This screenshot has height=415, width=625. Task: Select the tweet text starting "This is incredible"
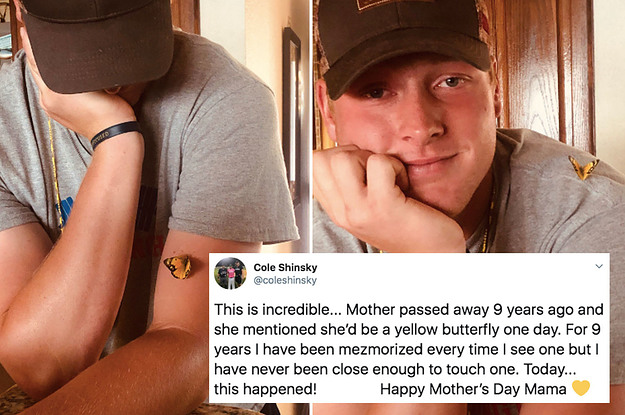pyautogui.click(x=409, y=349)
